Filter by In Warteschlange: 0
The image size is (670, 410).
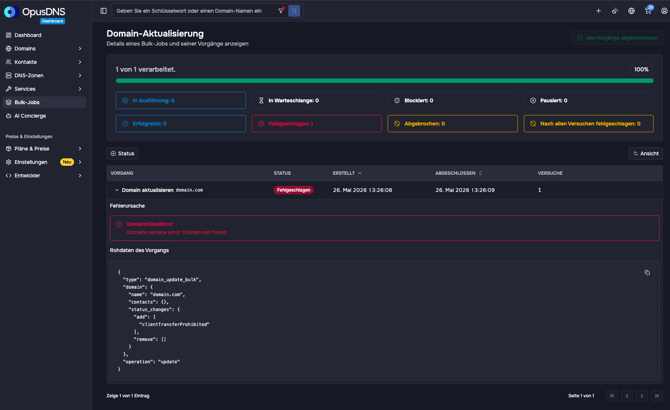coord(317,100)
